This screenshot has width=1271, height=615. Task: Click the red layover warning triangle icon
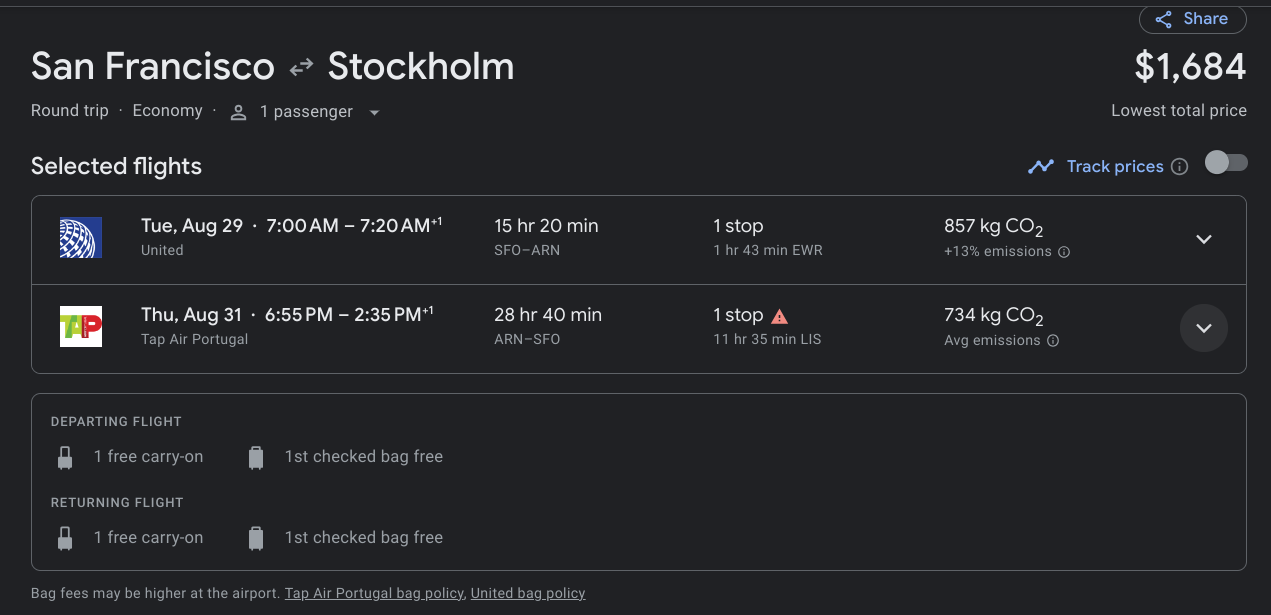[x=780, y=316]
